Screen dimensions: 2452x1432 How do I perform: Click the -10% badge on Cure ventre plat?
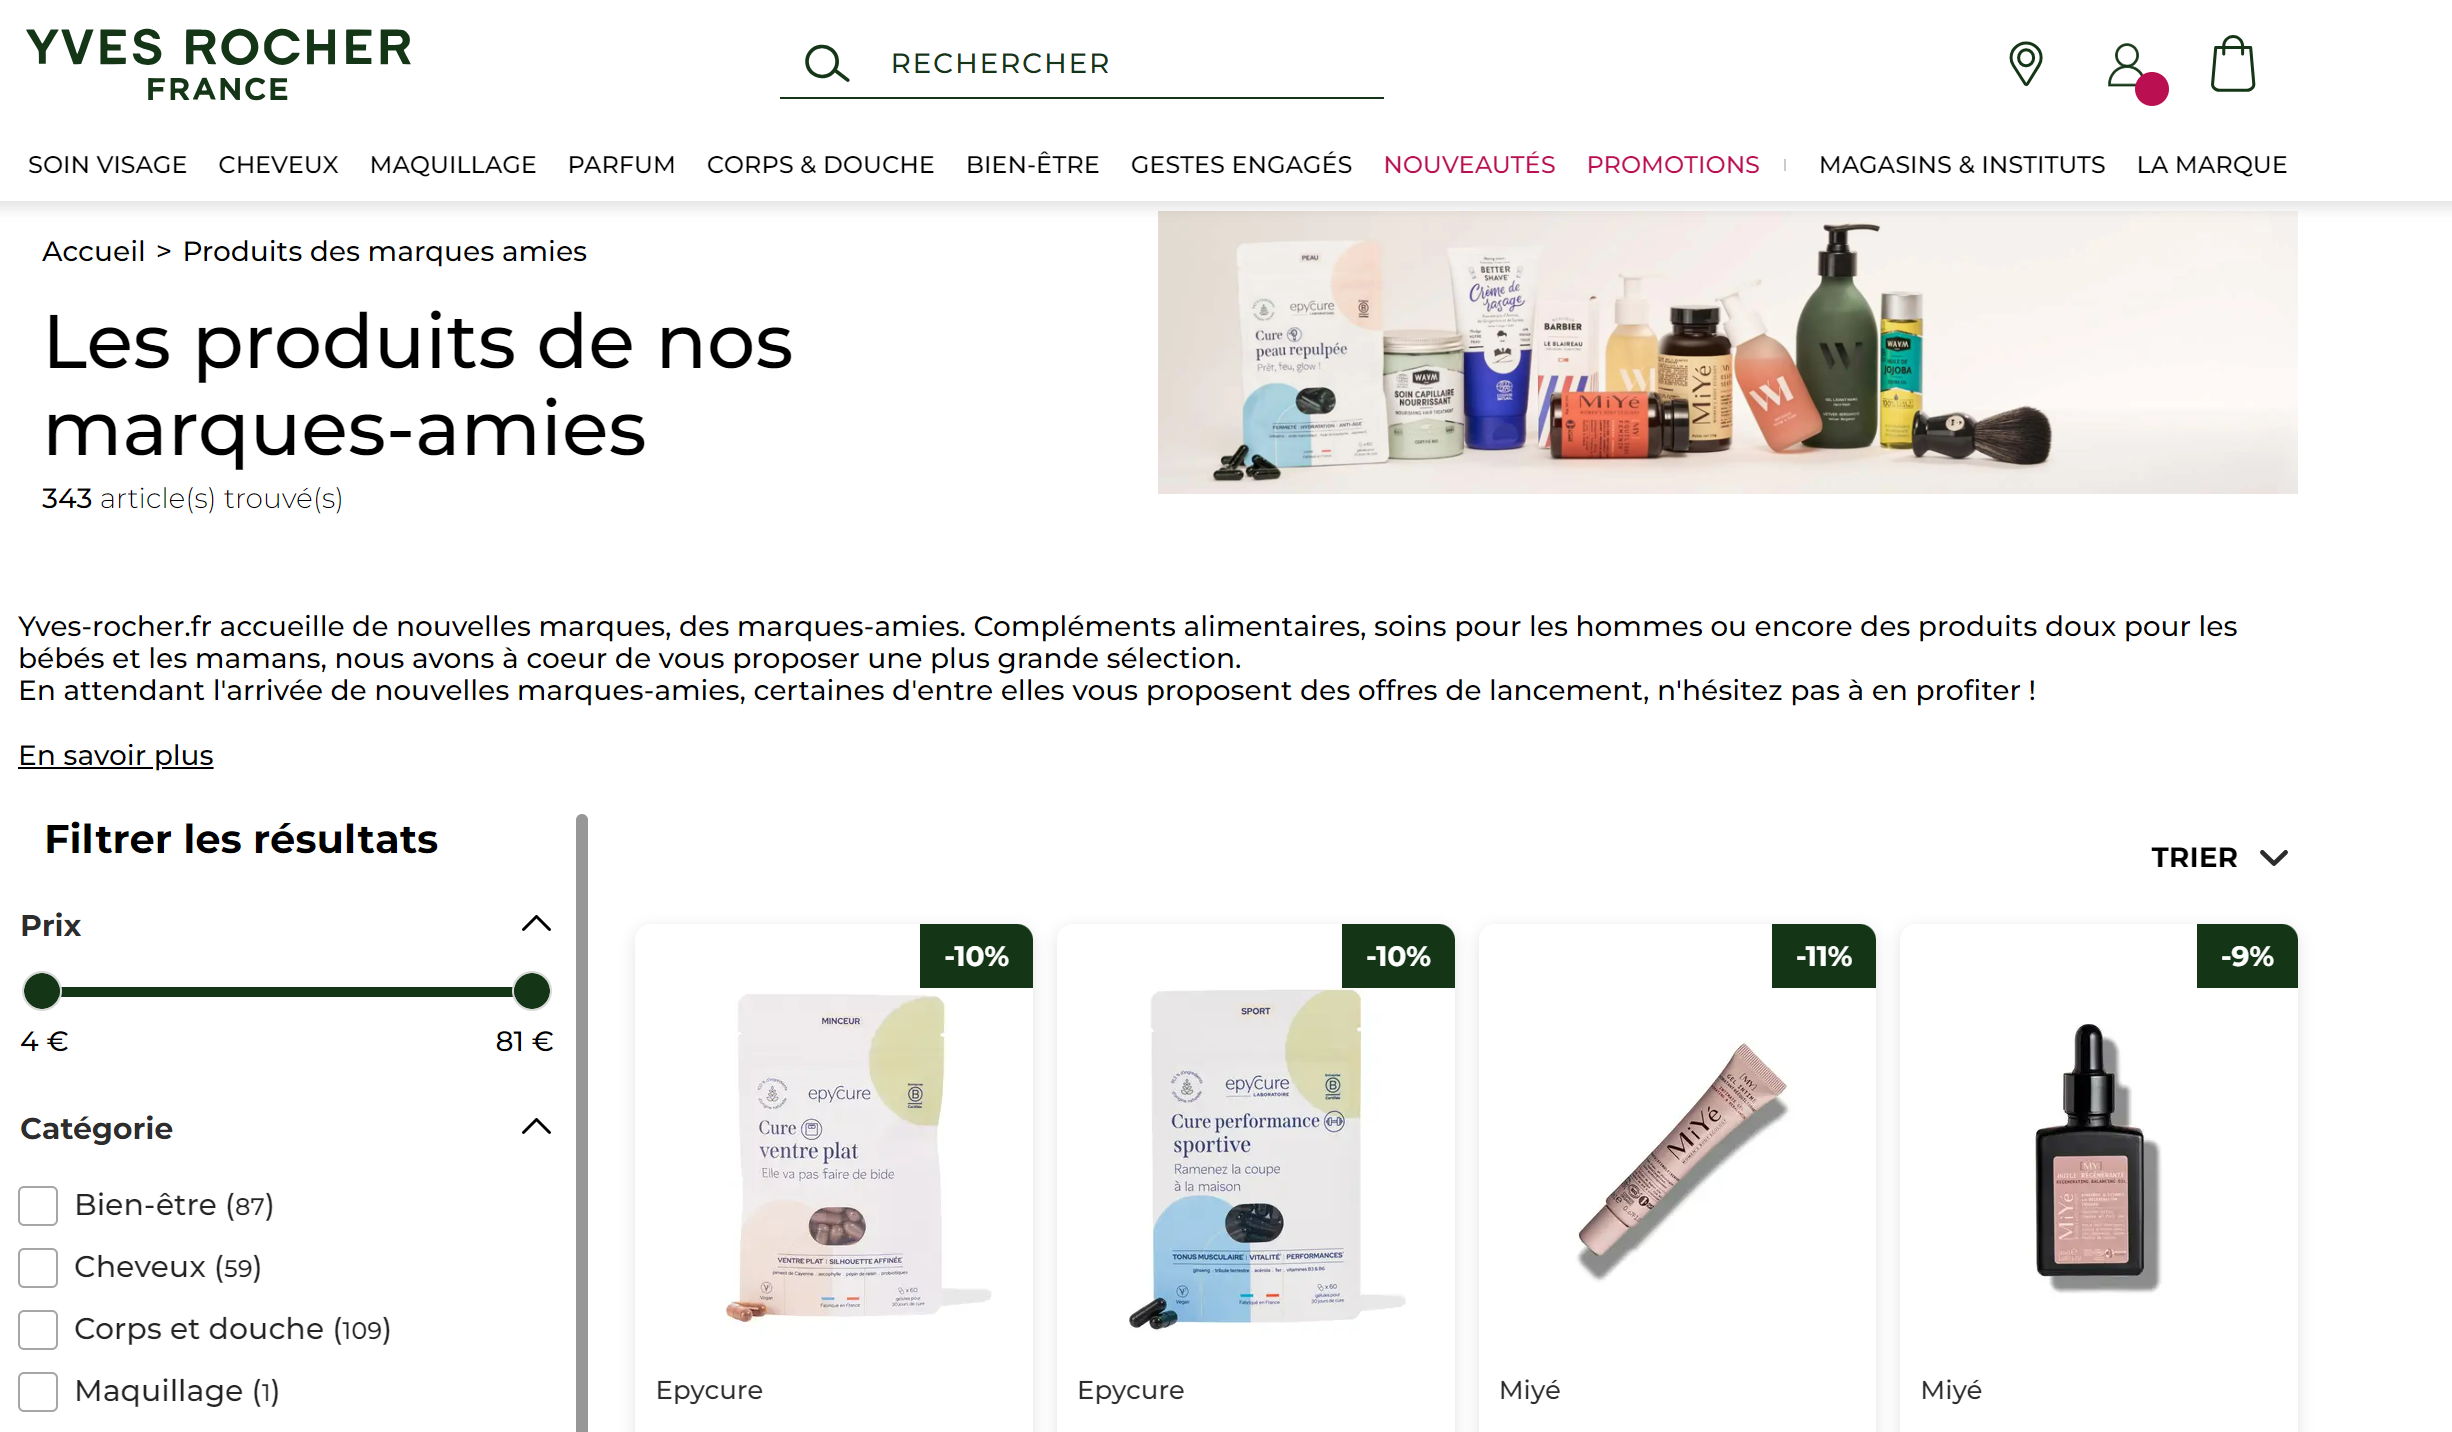976,956
